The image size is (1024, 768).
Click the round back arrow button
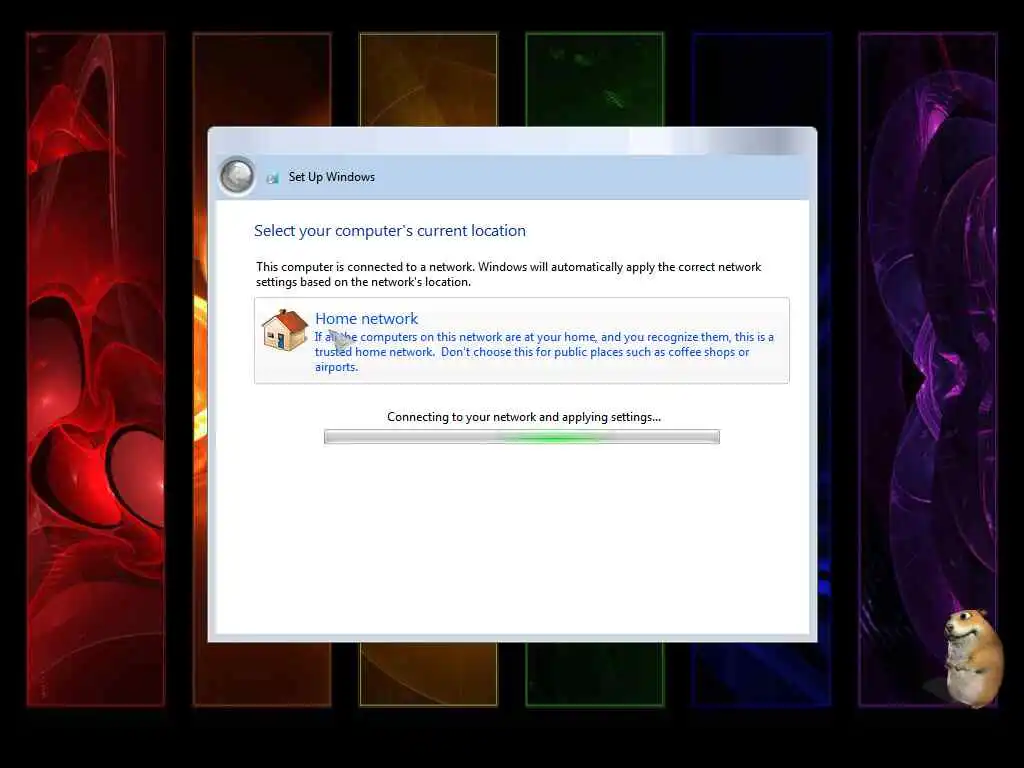point(237,176)
